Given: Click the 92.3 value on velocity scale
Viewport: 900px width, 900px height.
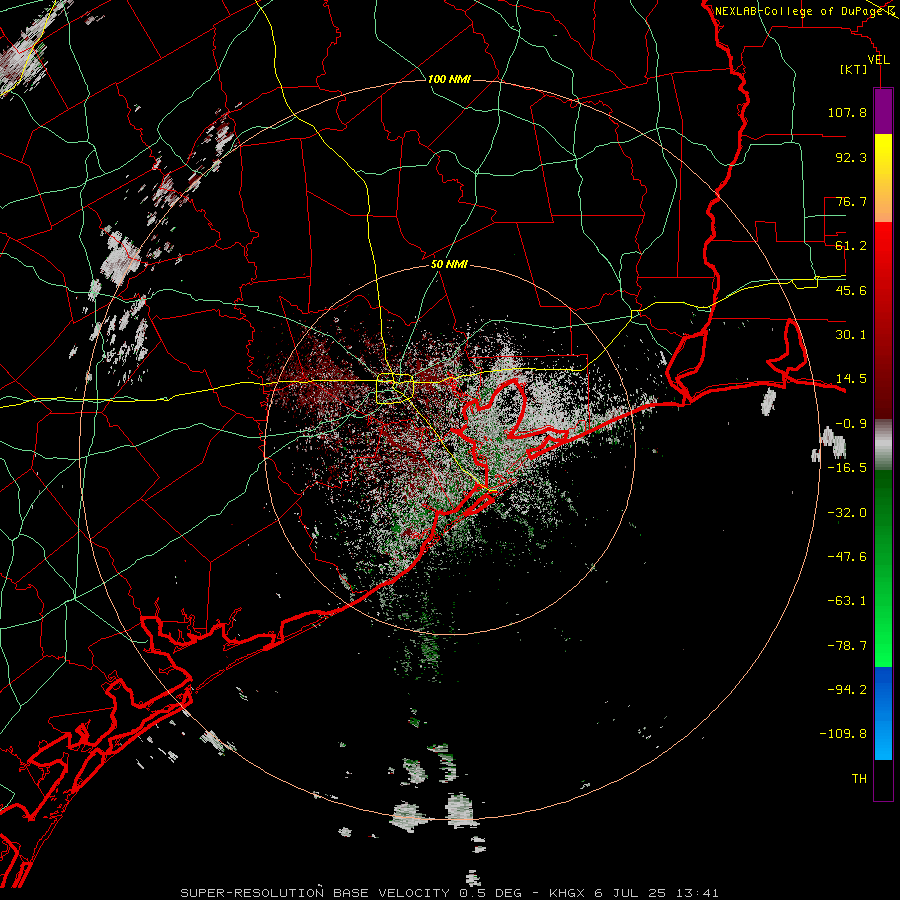Looking at the screenshot, I should [851, 157].
